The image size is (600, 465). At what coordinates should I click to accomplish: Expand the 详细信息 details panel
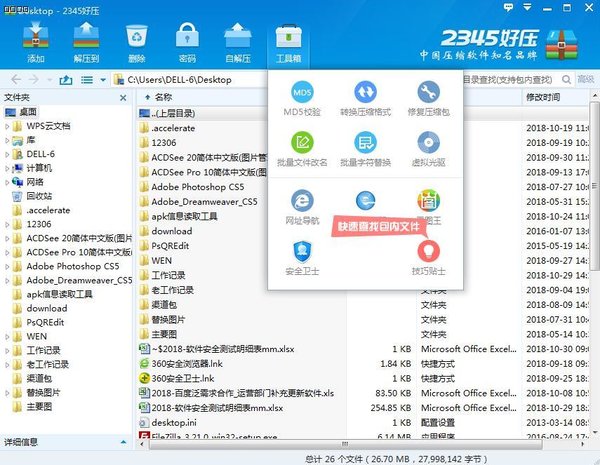[x=123, y=442]
